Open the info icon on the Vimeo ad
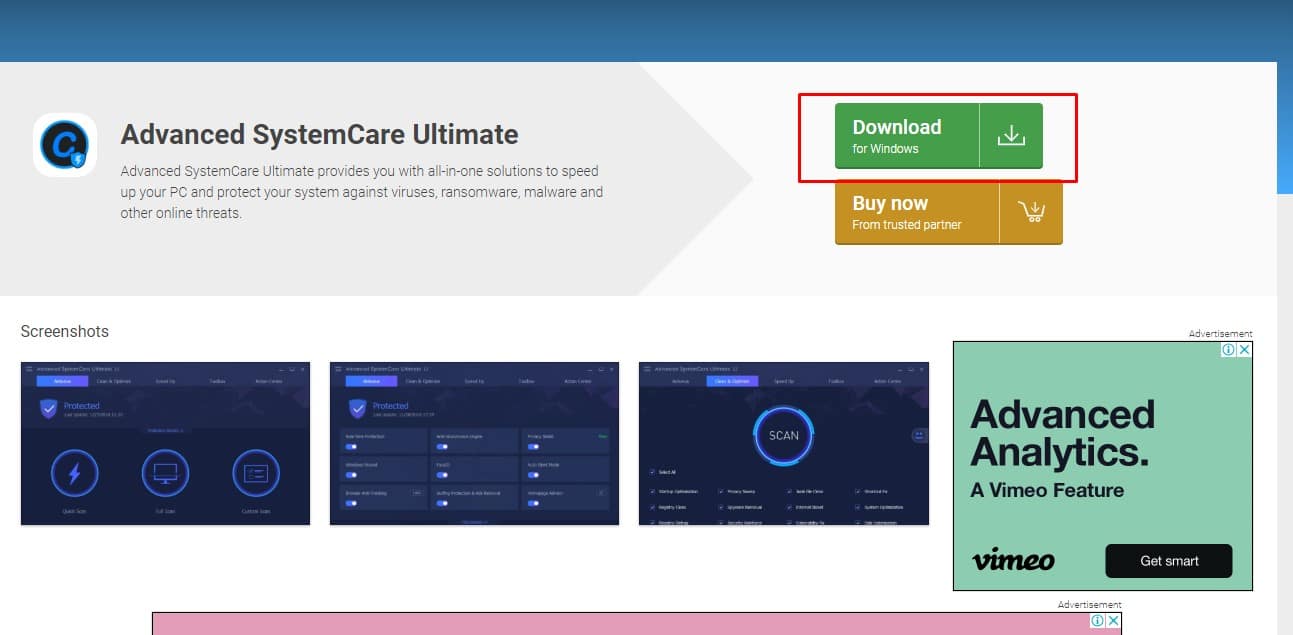The height and width of the screenshot is (635, 1293). [1228, 350]
